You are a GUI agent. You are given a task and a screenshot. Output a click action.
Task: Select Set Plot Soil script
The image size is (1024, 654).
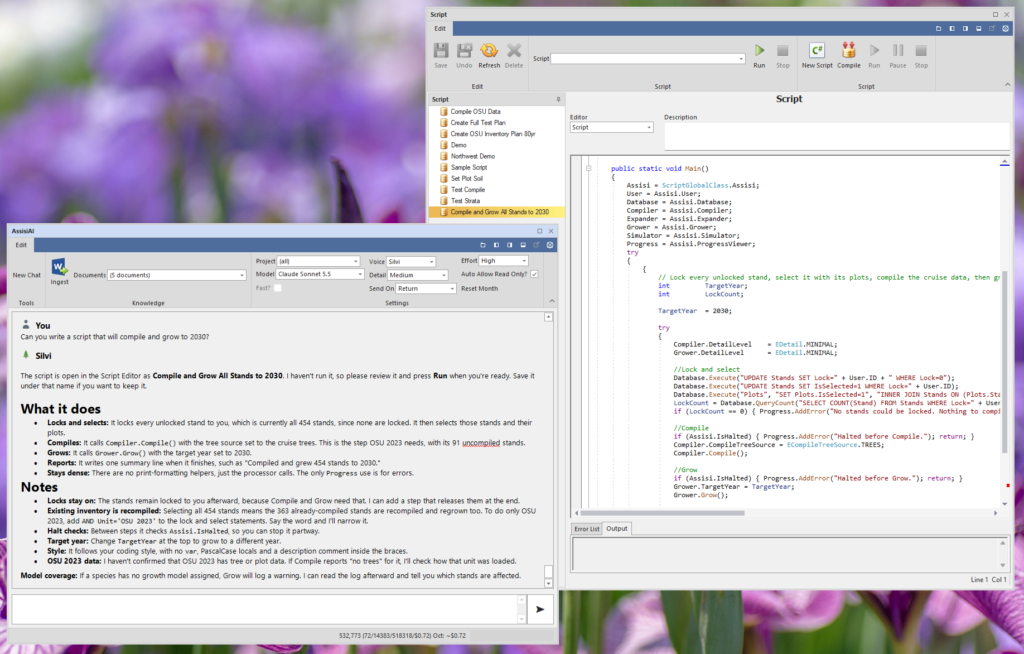pos(466,178)
